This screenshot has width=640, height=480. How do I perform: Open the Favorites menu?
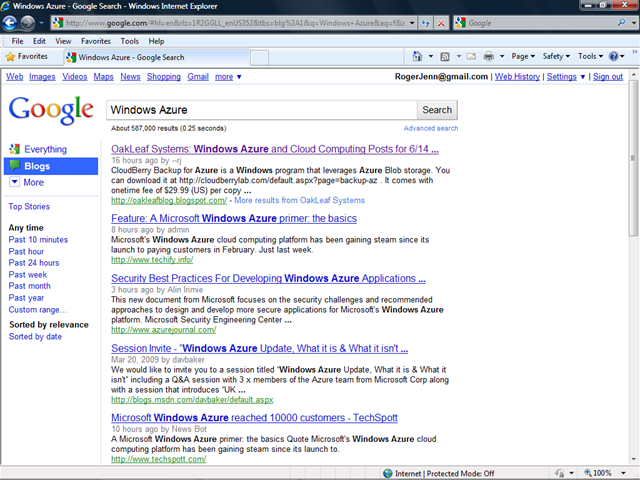[x=96, y=41]
